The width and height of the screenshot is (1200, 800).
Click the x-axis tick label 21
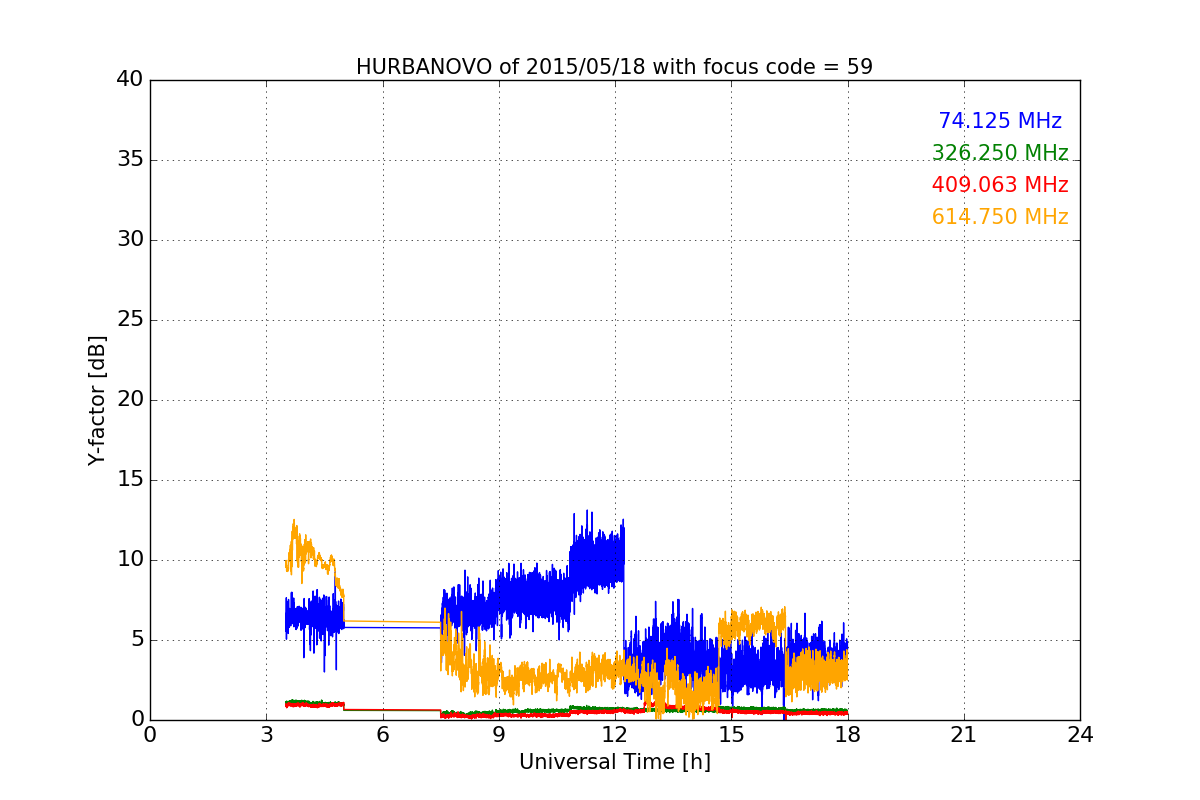click(x=964, y=735)
